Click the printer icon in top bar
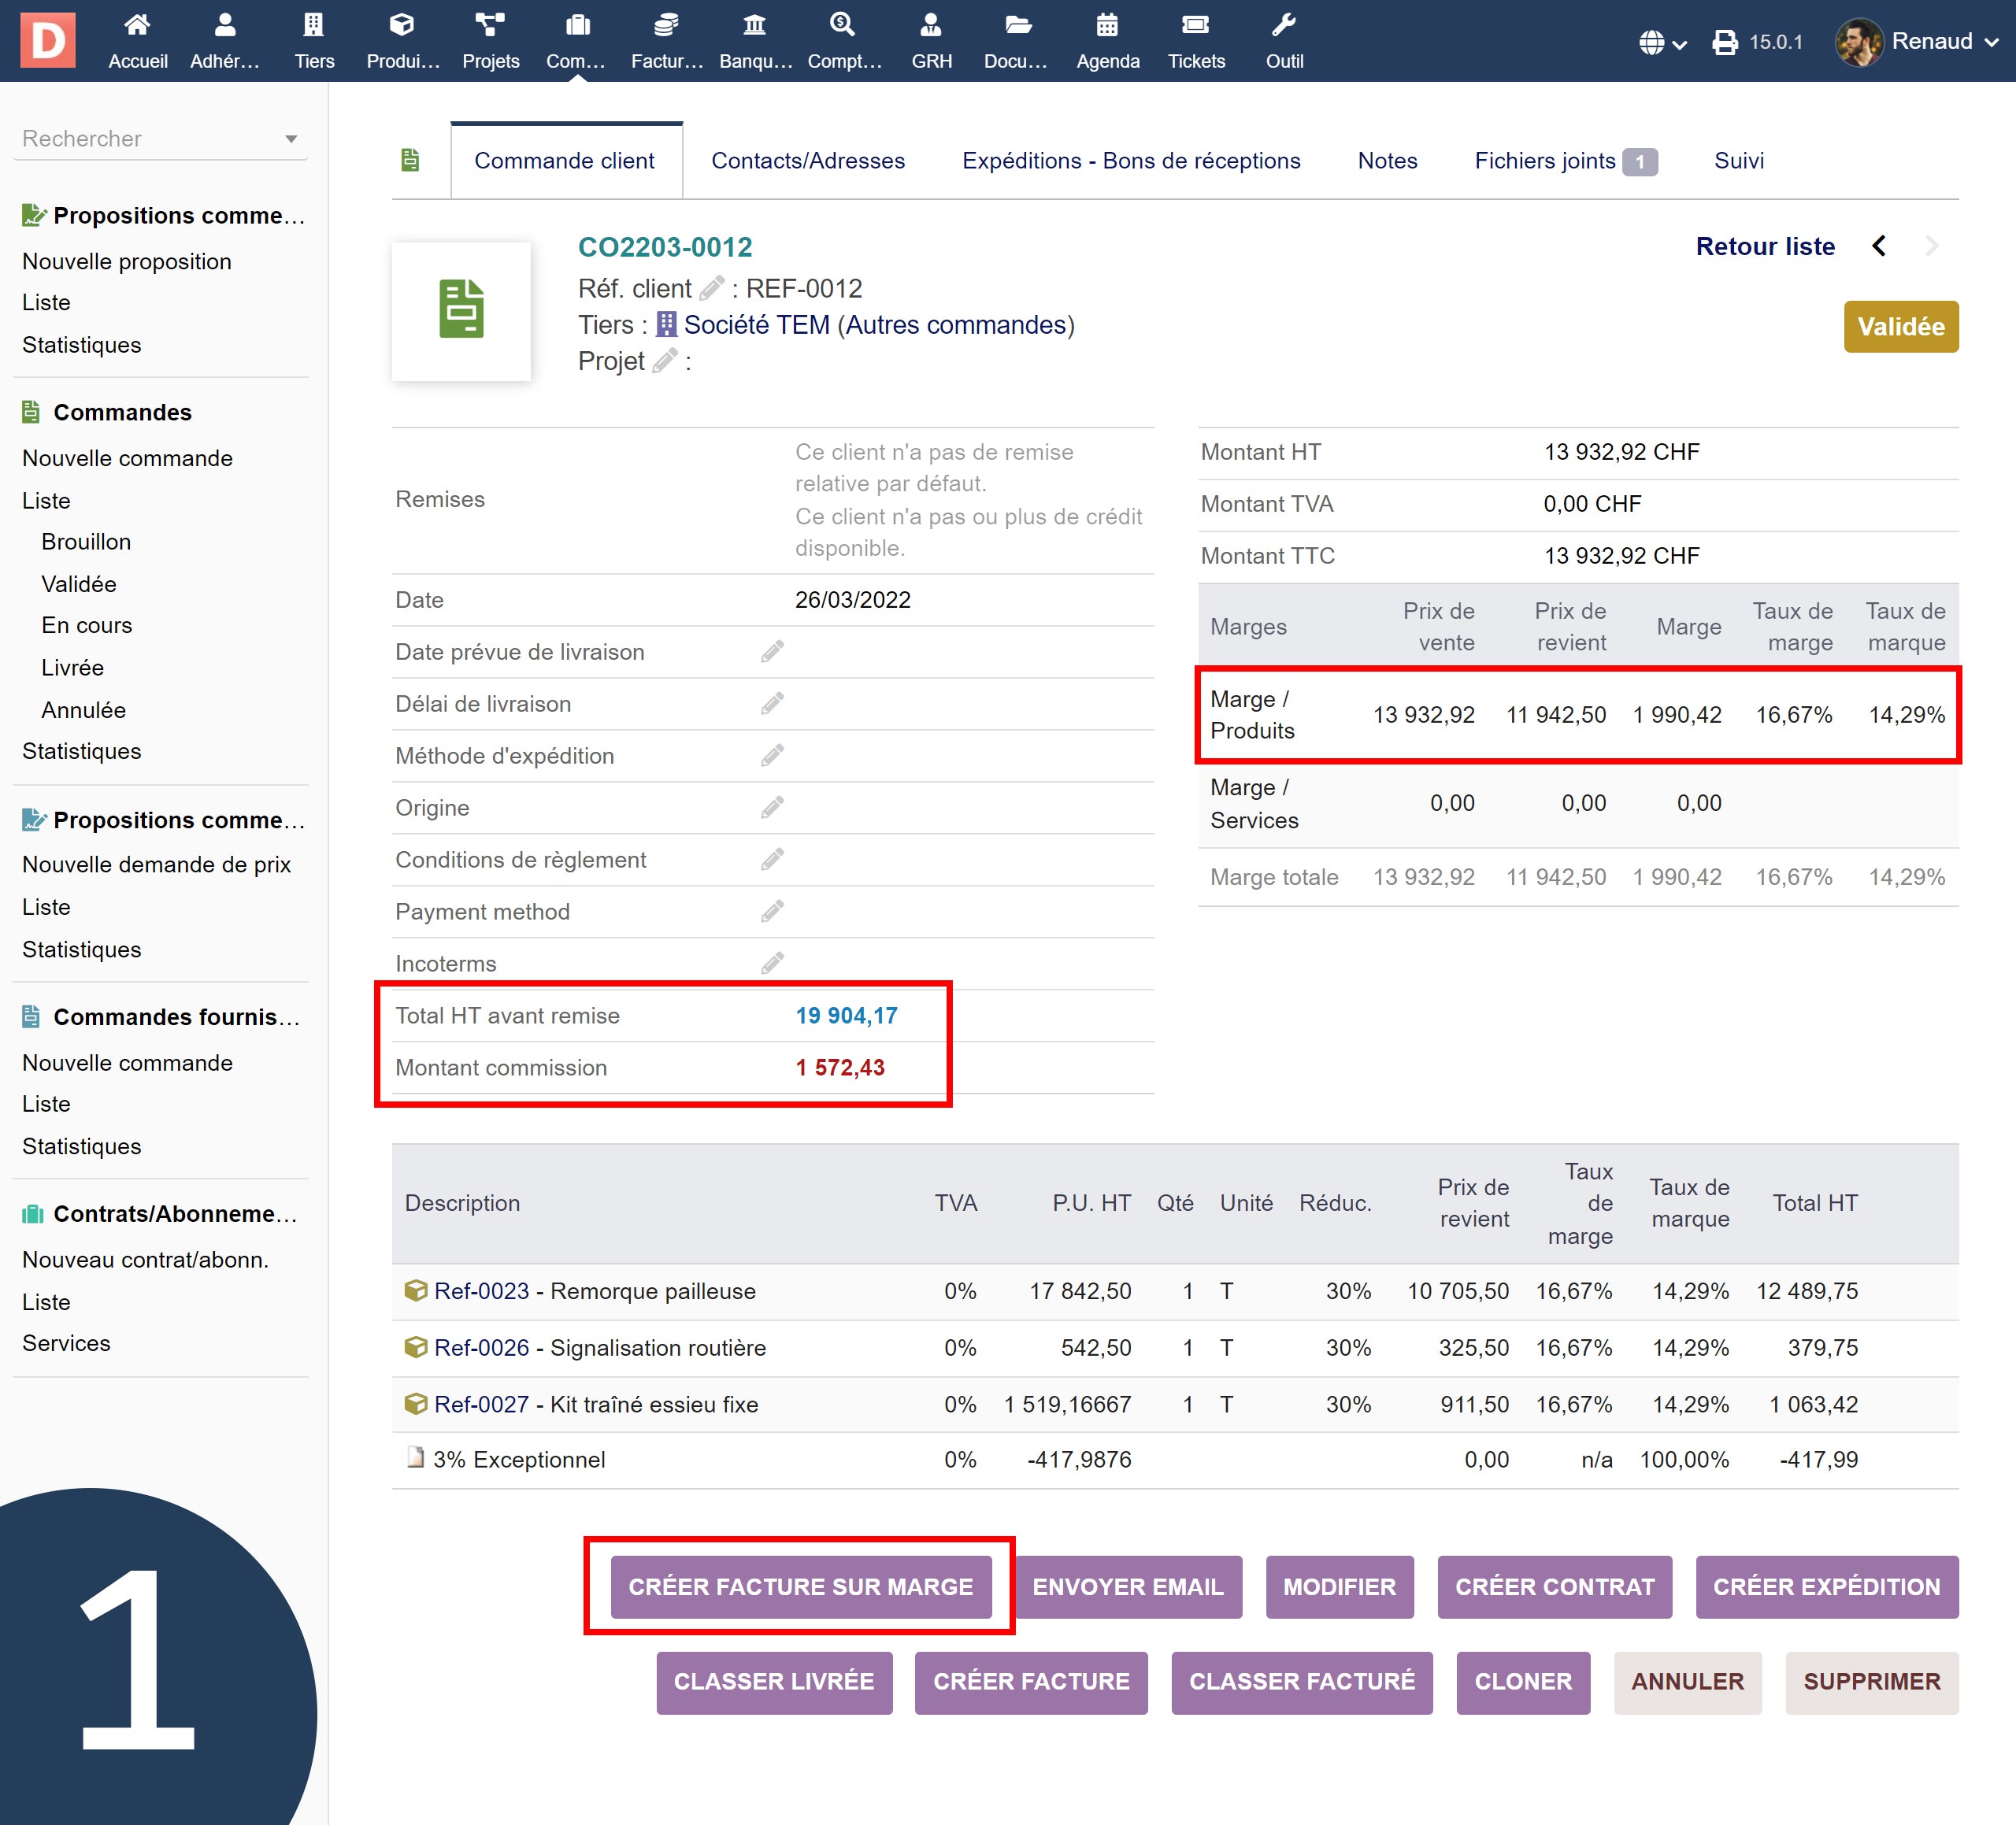Image resolution: width=2016 pixels, height=1825 pixels. click(x=1725, y=42)
